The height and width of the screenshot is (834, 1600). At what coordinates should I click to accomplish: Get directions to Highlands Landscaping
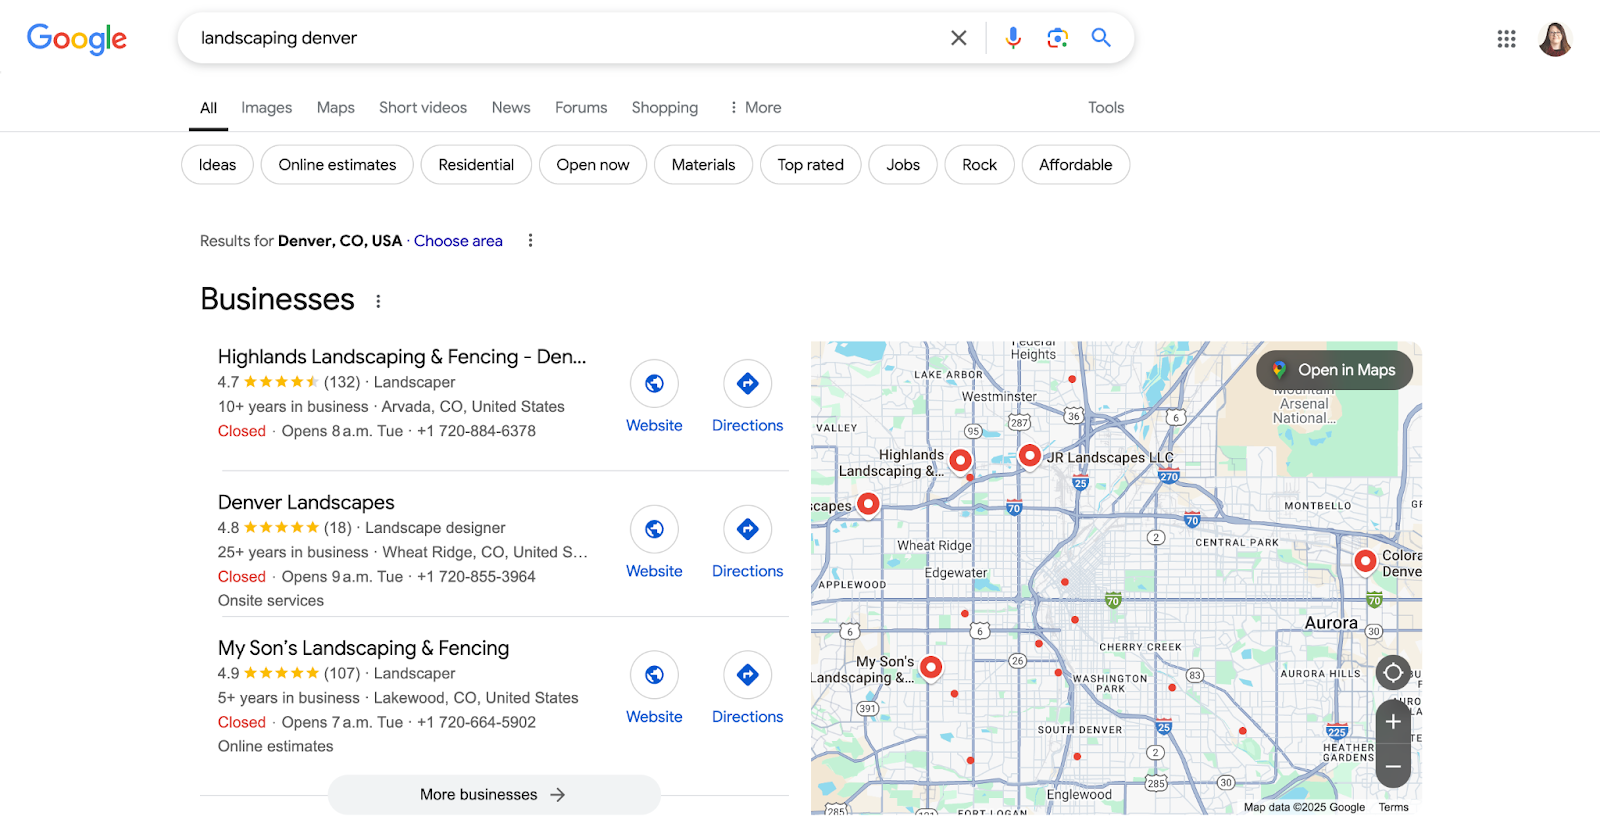747,383
